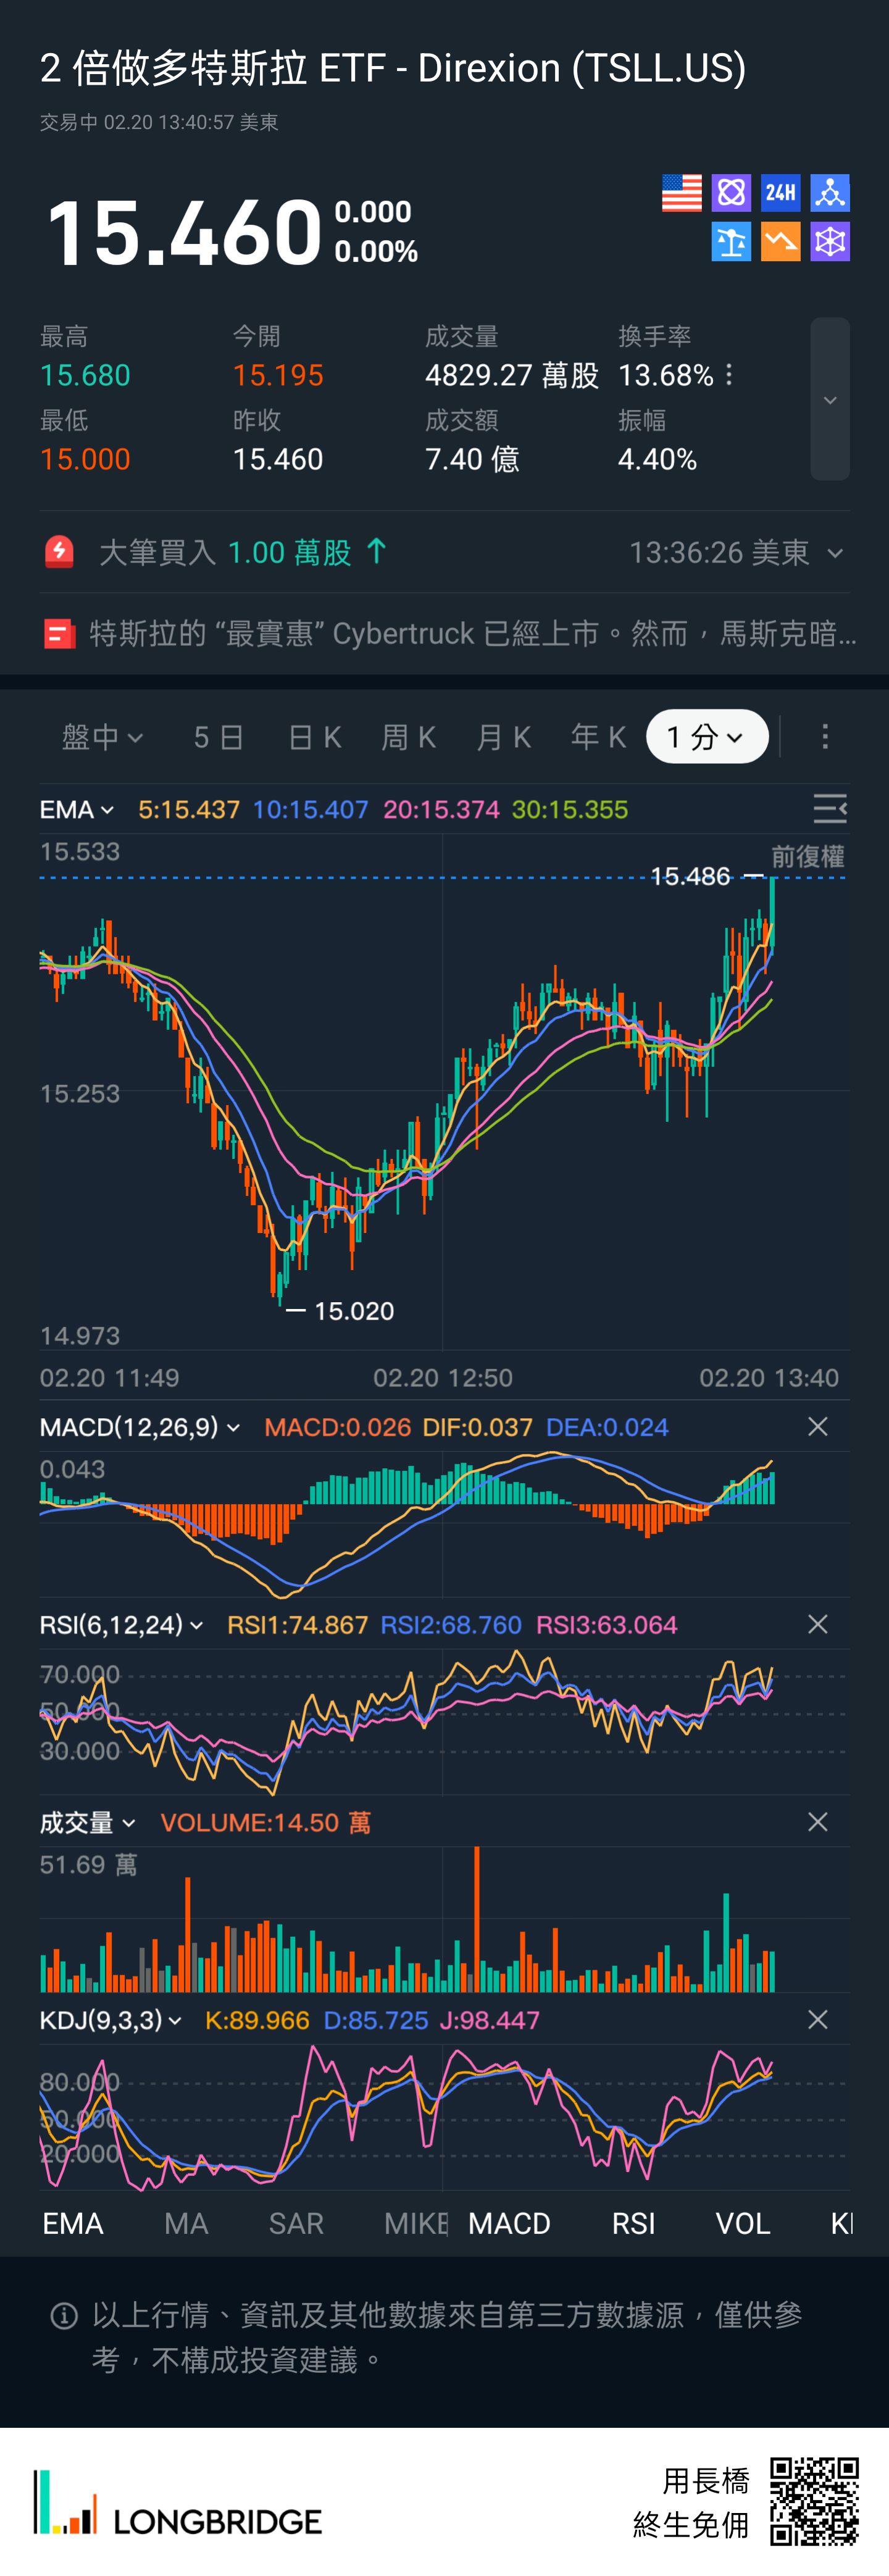Screen dimensions: 889x2576
Task: Tap the 24H trading icon
Action: point(780,193)
